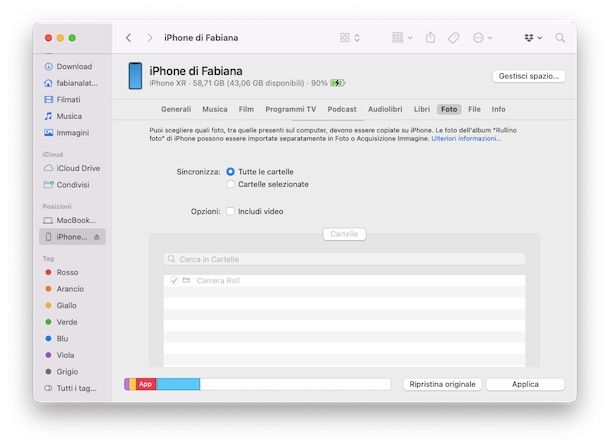The height and width of the screenshot is (446, 610).
Task: Click the iPhone device icon
Action: (x=135, y=76)
